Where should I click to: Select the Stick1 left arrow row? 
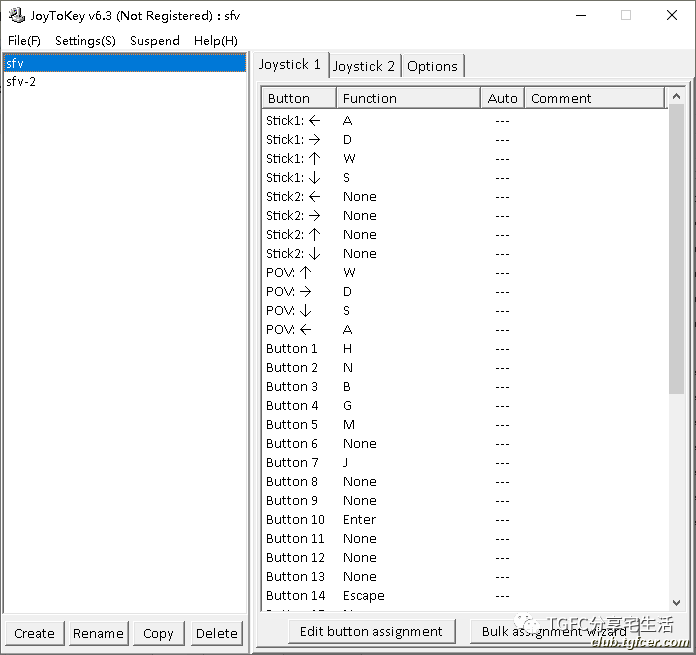pyautogui.click(x=465, y=121)
